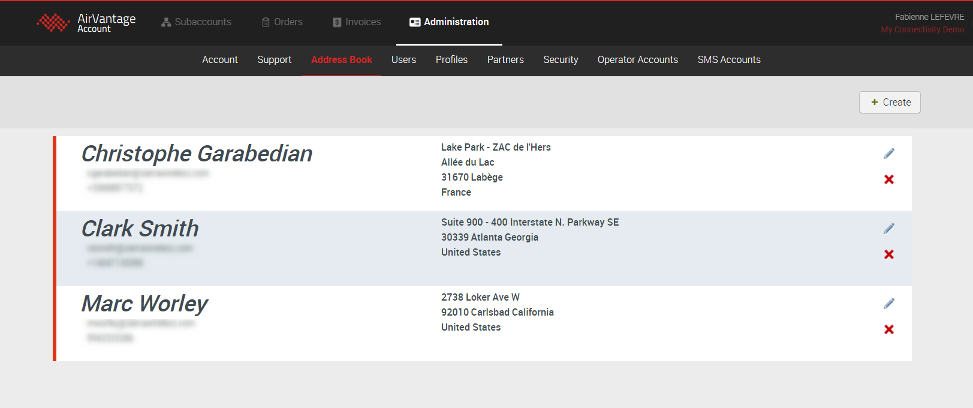Select the Operator Accounts tab

[x=637, y=60]
